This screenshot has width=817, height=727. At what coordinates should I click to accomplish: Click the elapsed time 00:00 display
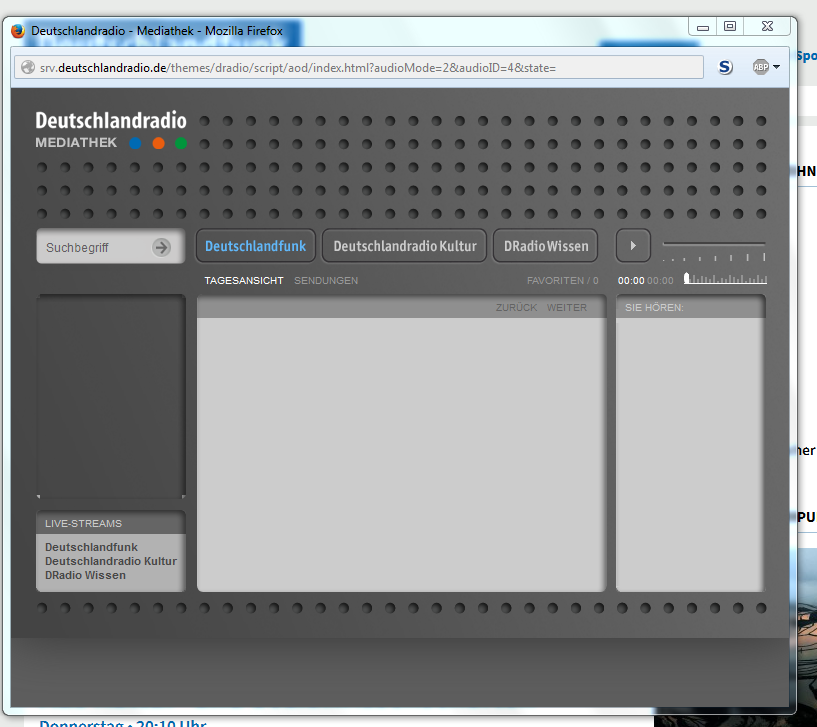(x=631, y=280)
